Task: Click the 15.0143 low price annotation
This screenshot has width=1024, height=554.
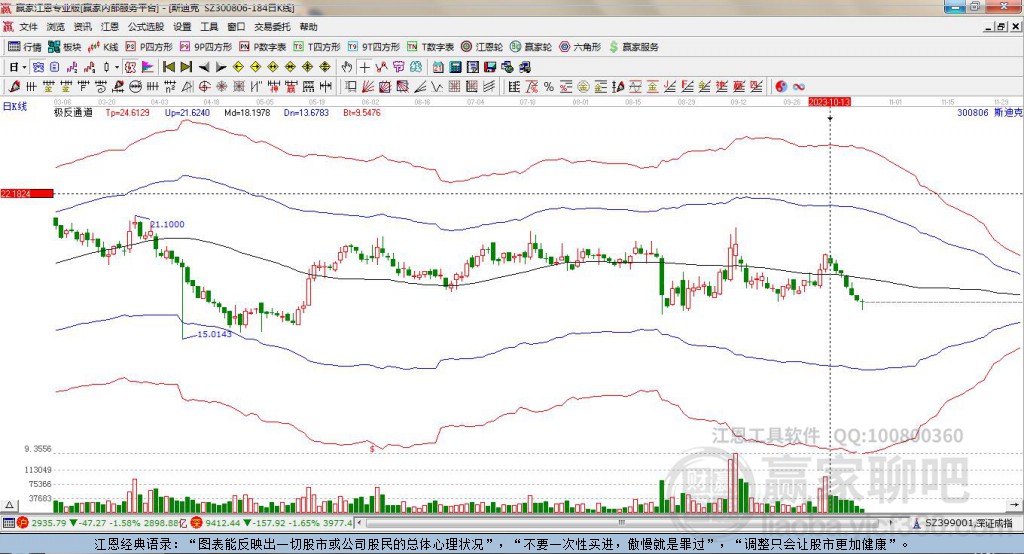Action: (214, 334)
